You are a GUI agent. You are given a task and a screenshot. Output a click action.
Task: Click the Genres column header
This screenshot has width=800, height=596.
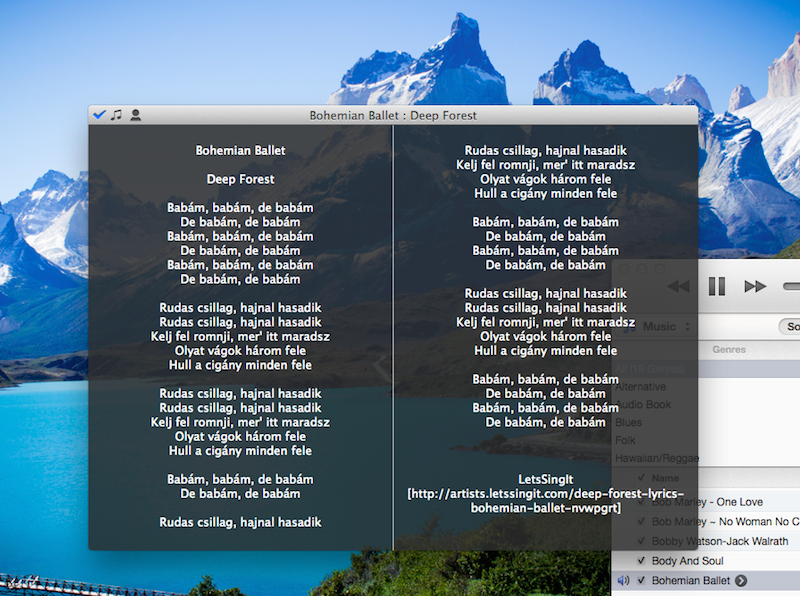[x=729, y=350]
